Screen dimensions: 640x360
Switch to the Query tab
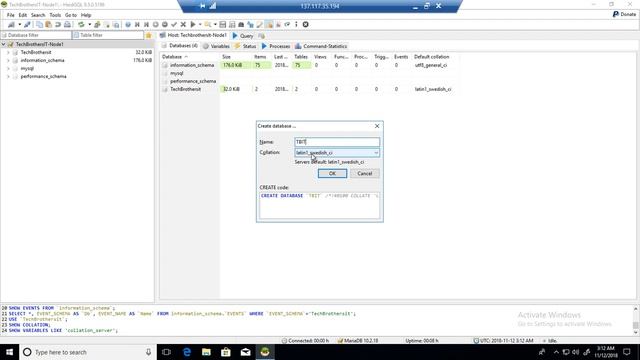(243, 36)
